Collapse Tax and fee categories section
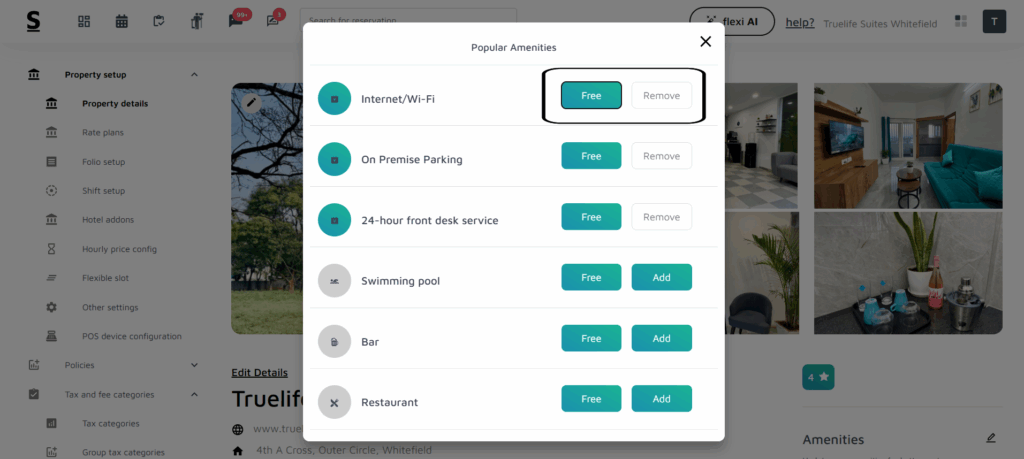The image size is (1024, 459). pos(194,394)
